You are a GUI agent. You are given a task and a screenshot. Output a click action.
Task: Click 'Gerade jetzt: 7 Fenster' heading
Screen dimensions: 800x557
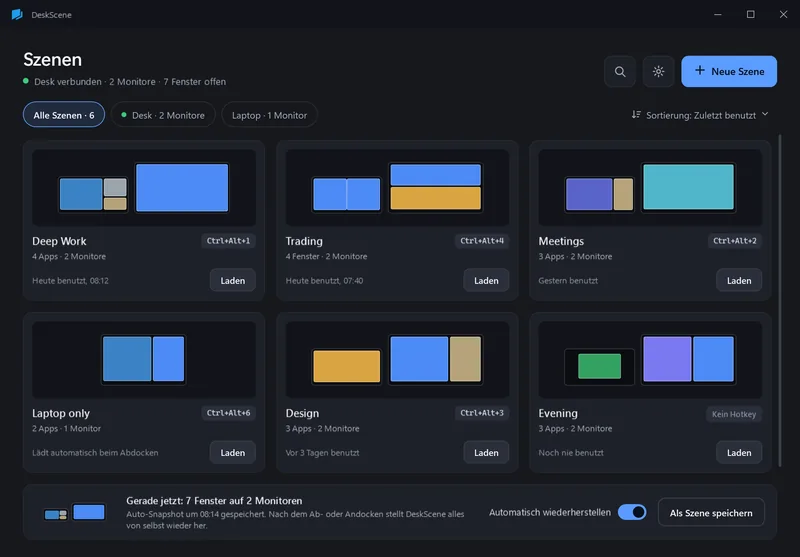coord(214,501)
